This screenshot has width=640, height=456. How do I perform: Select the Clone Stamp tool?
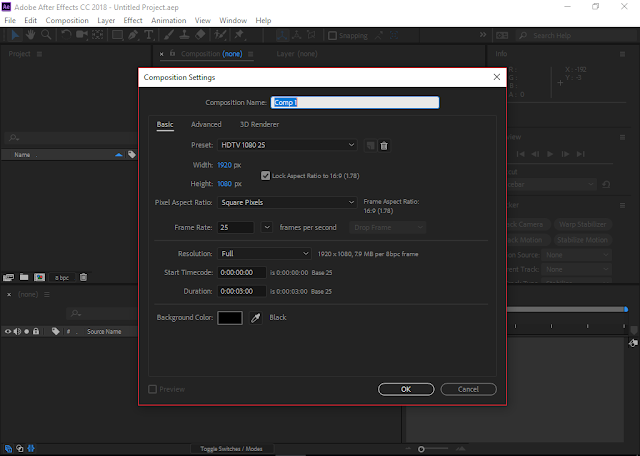[184, 35]
